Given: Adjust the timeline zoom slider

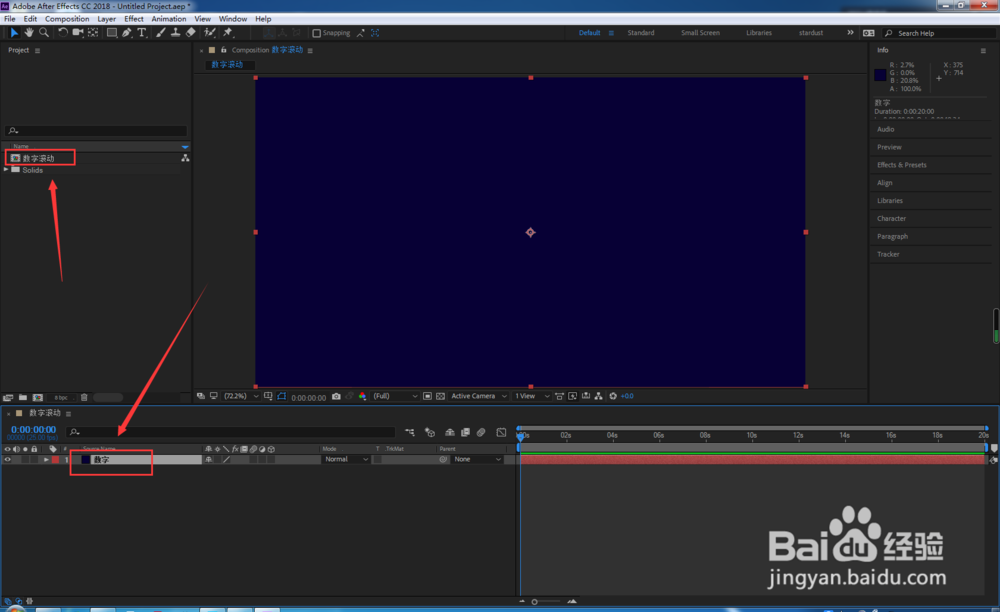Looking at the screenshot, I should [x=535, y=602].
